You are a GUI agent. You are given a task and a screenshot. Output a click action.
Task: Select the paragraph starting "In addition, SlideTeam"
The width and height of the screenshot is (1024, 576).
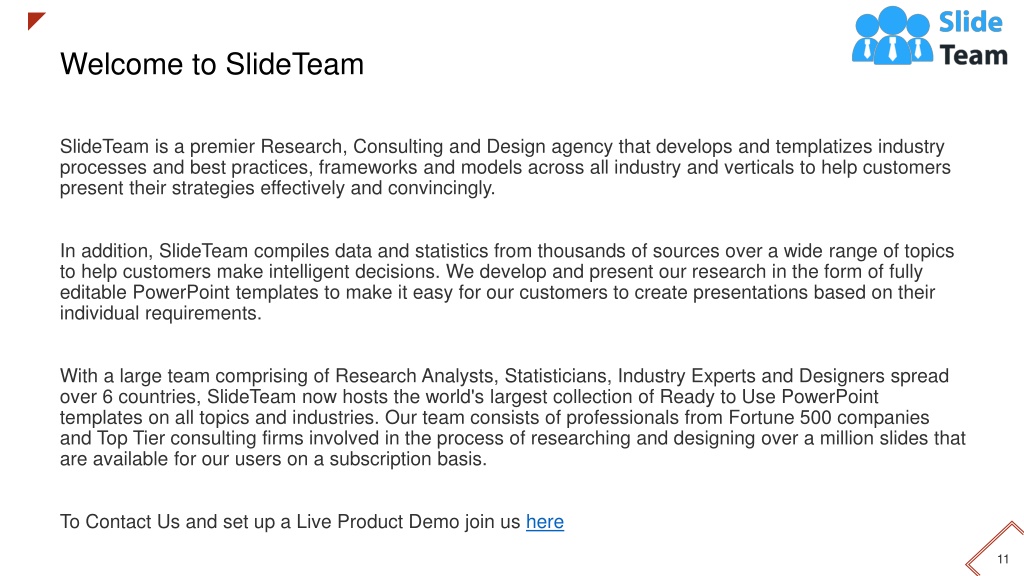point(507,282)
